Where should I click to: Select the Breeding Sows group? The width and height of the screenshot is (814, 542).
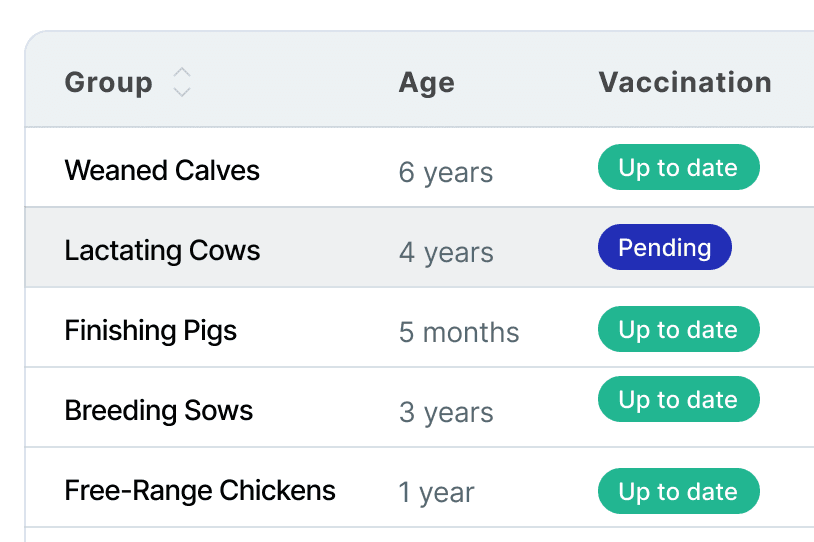(159, 410)
